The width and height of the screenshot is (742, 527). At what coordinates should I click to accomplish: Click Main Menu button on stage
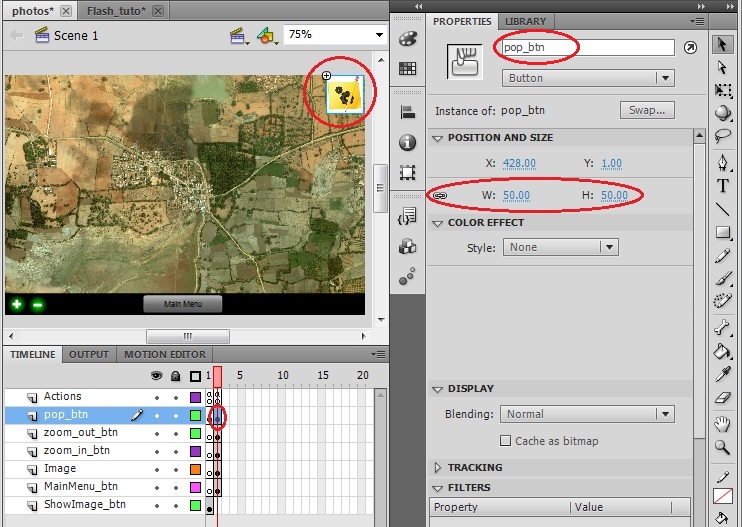(x=183, y=304)
